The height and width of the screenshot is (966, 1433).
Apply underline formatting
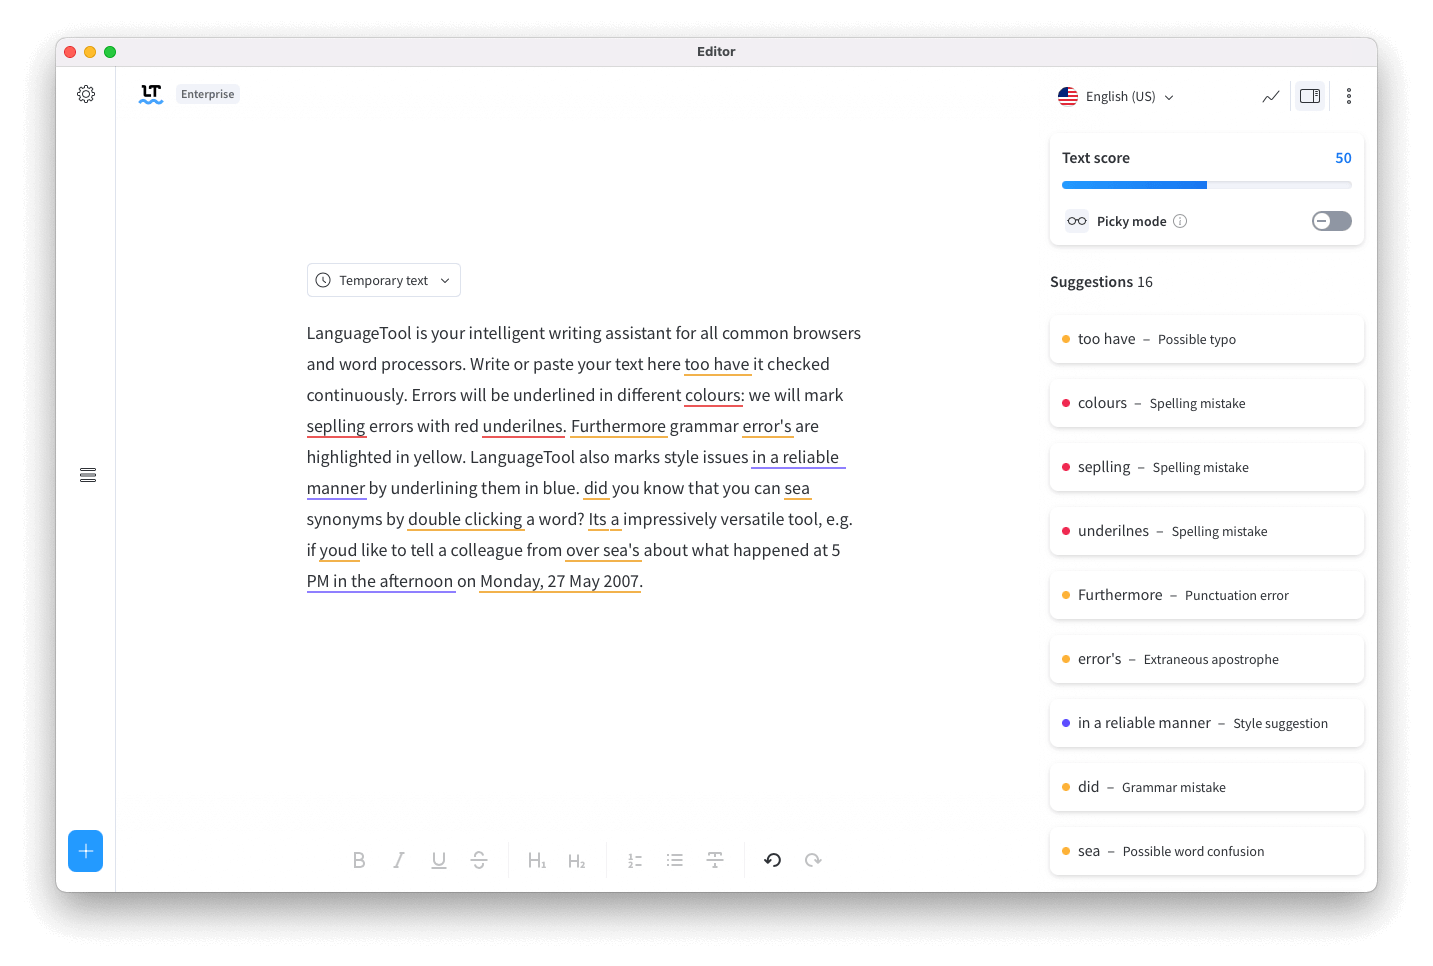pyautogui.click(x=439, y=860)
